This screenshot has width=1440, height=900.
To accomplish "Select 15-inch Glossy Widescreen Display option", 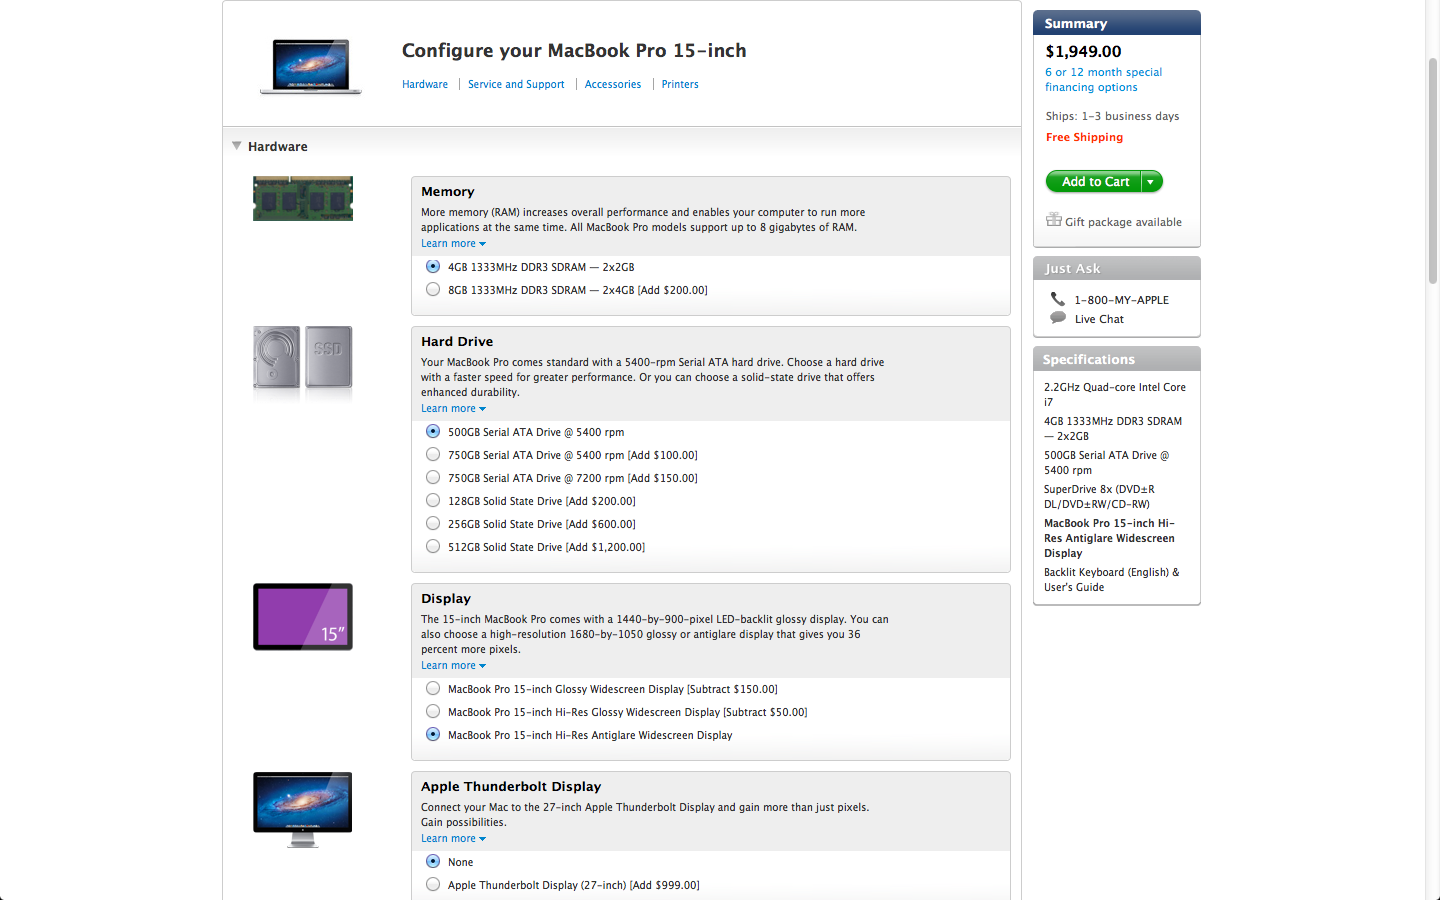I will (x=433, y=689).
